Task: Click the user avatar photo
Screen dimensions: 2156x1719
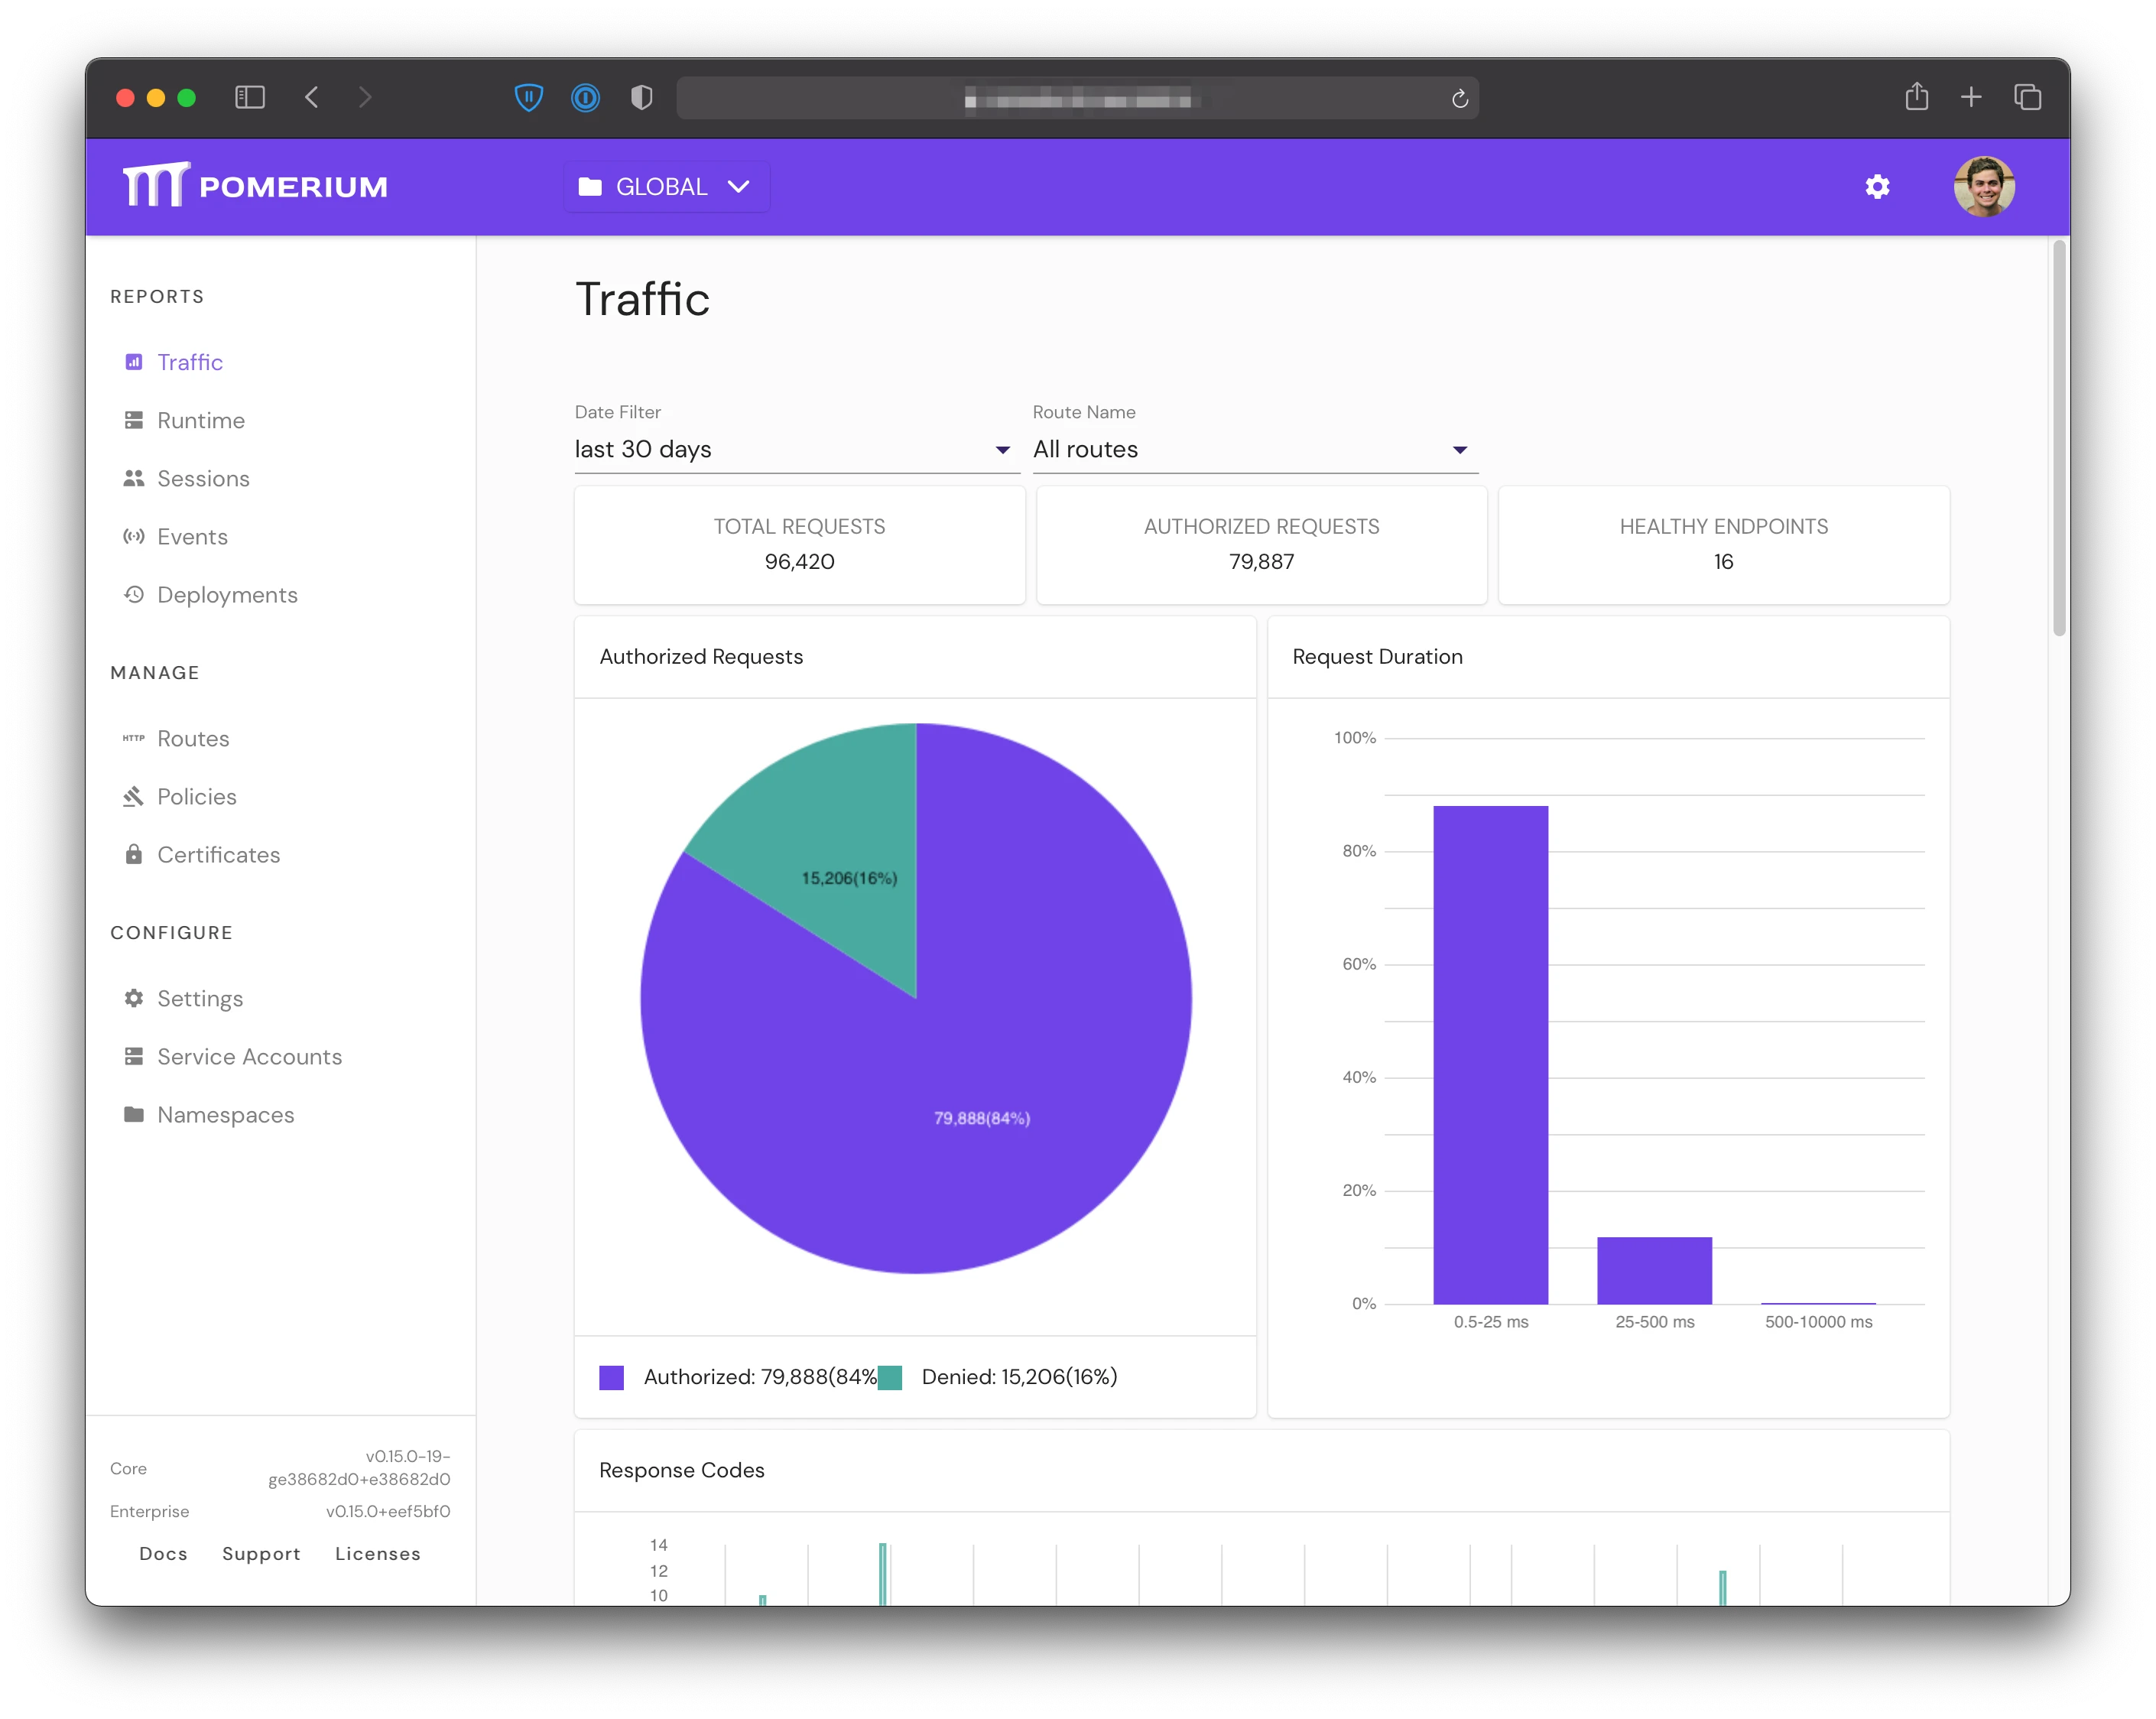Action: click(x=1986, y=187)
